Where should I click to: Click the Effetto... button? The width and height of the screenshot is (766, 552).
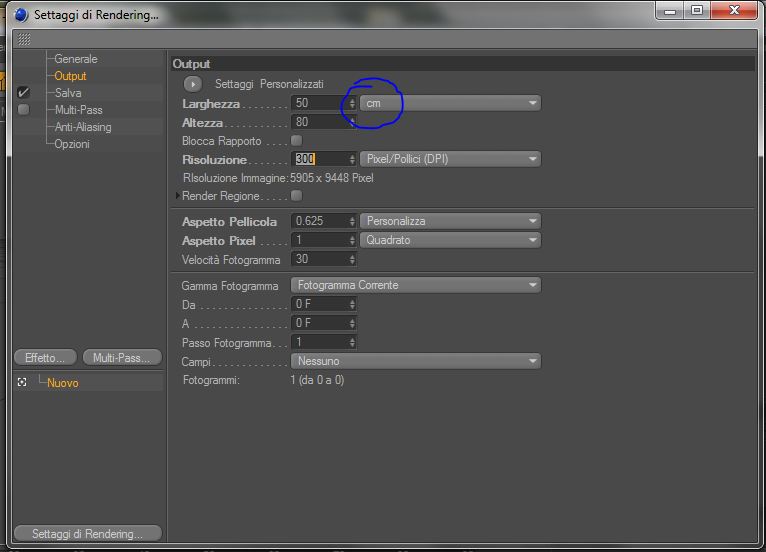[x=45, y=358]
